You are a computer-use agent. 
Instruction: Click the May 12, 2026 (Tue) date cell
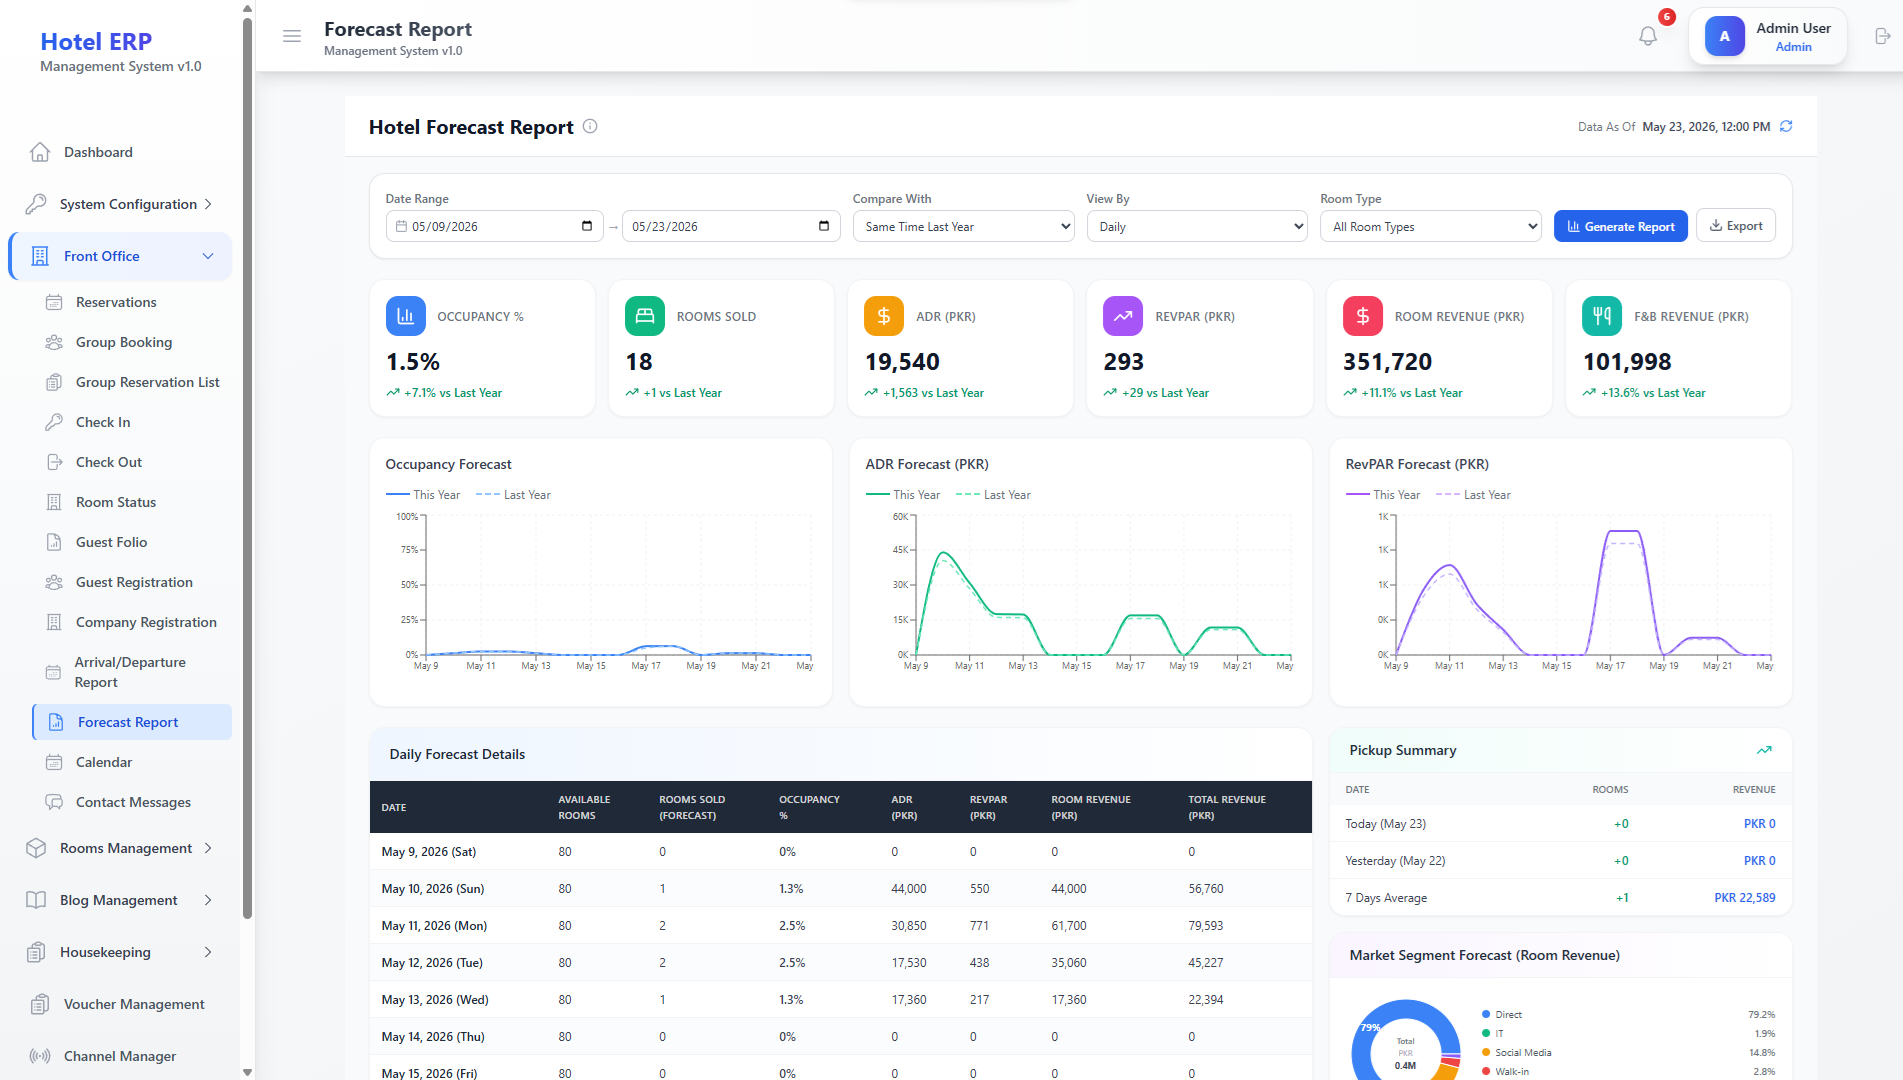tap(432, 963)
